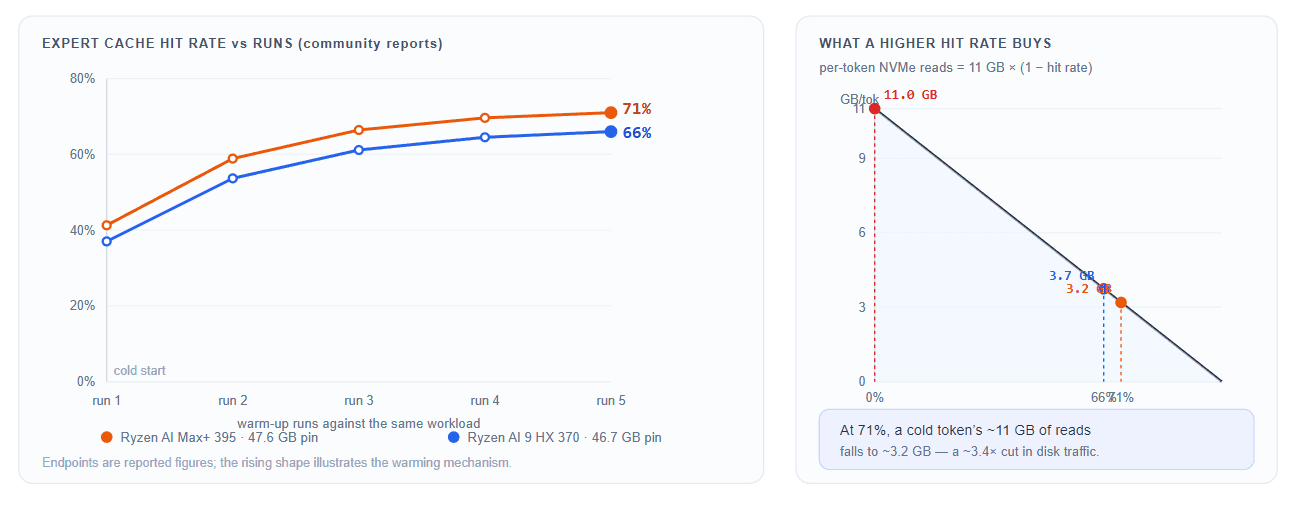
Task: Click the 'Expert cache hit rate vs runs' title
Action: [242, 43]
